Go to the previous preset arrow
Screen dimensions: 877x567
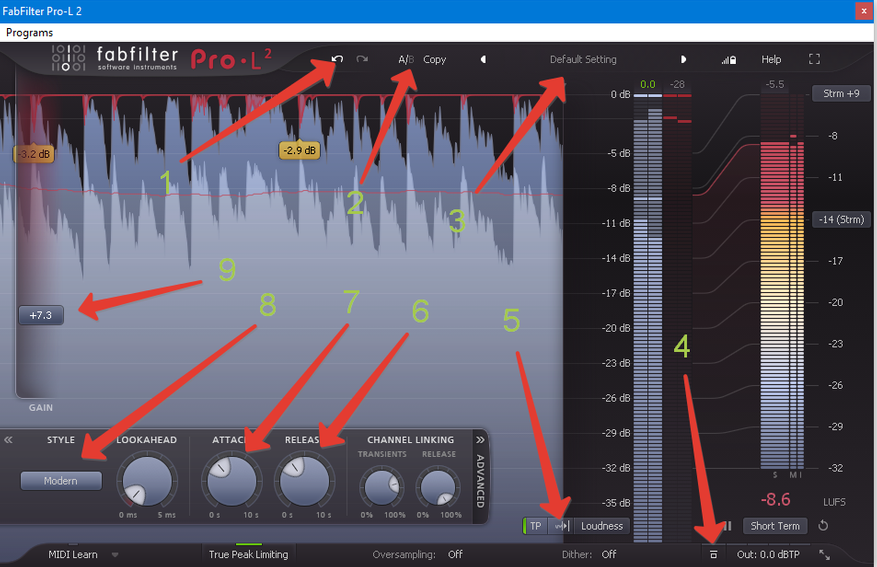[483, 59]
